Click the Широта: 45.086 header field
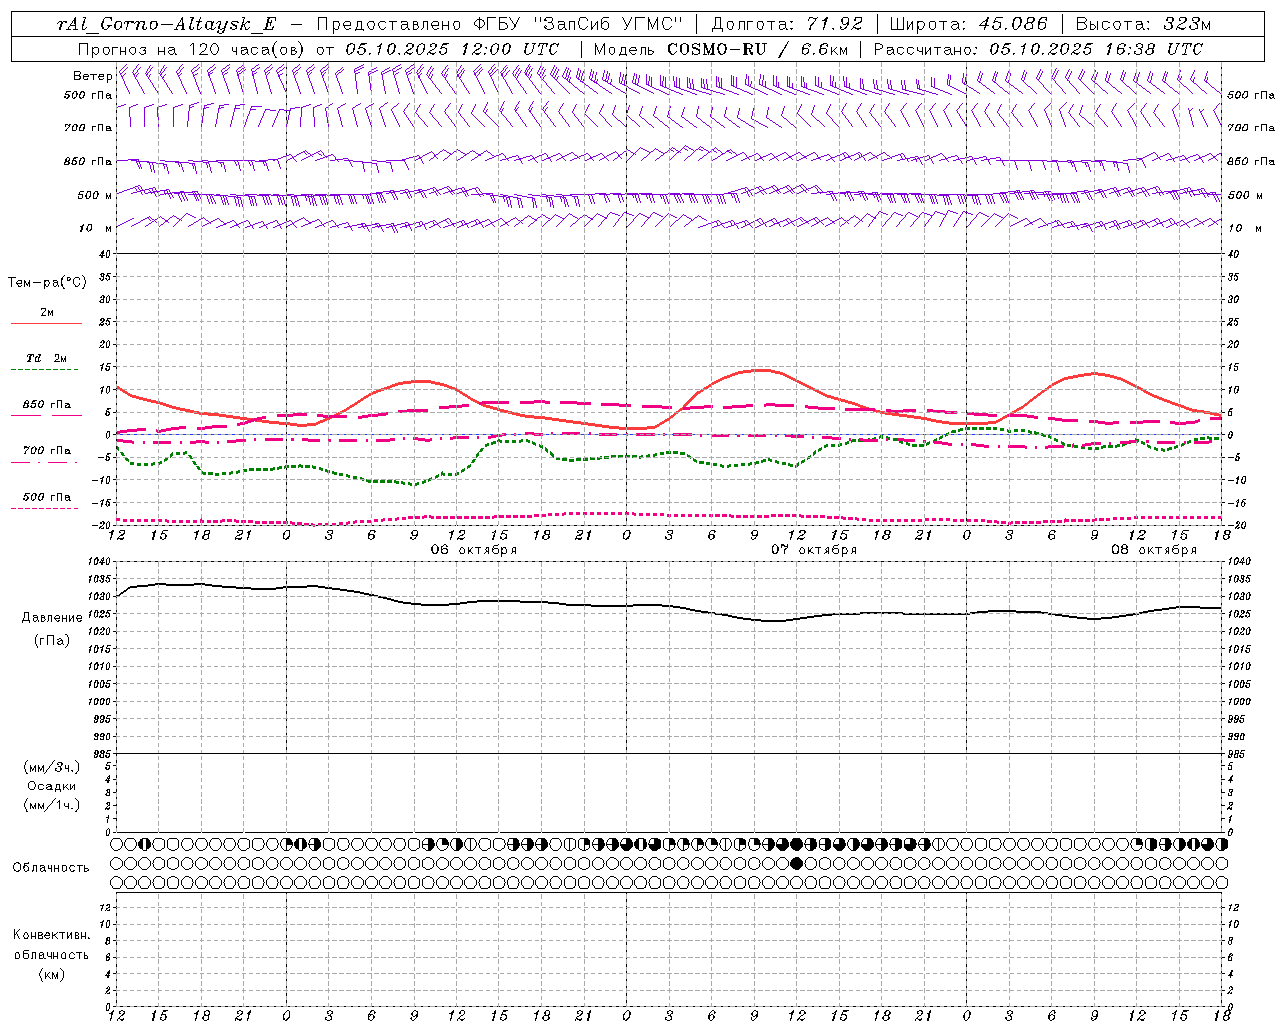The width and height of the screenshot is (1280, 1024). [x=969, y=24]
